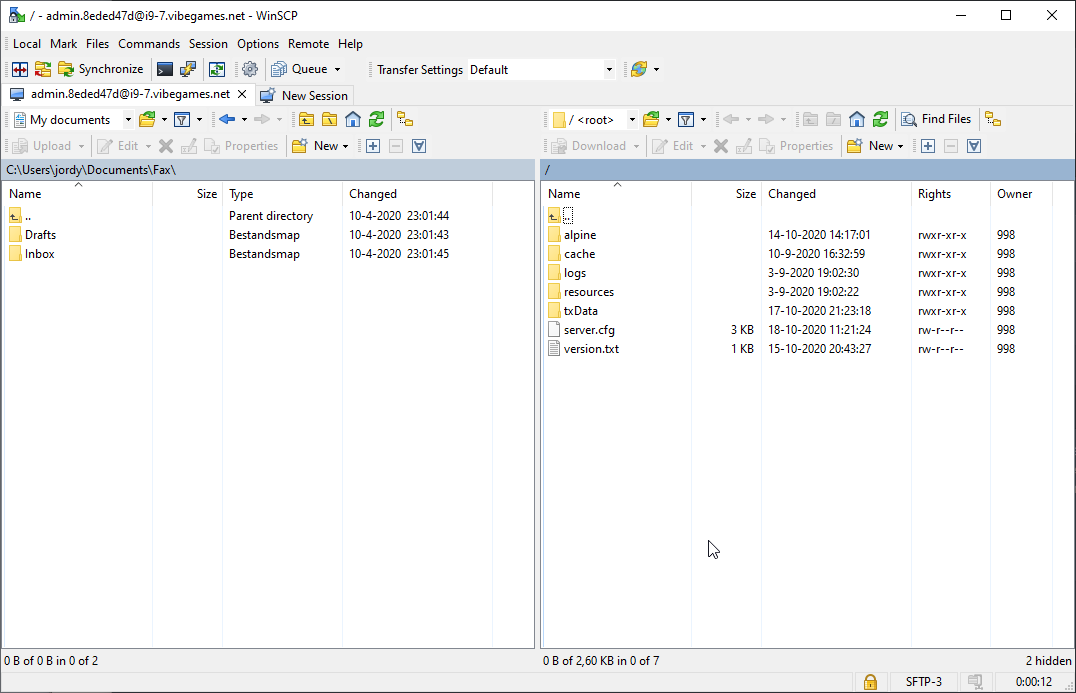Viewport: 1076px width, 693px height.
Task: Go to remote home directory icon
Action: coord(856,120)
